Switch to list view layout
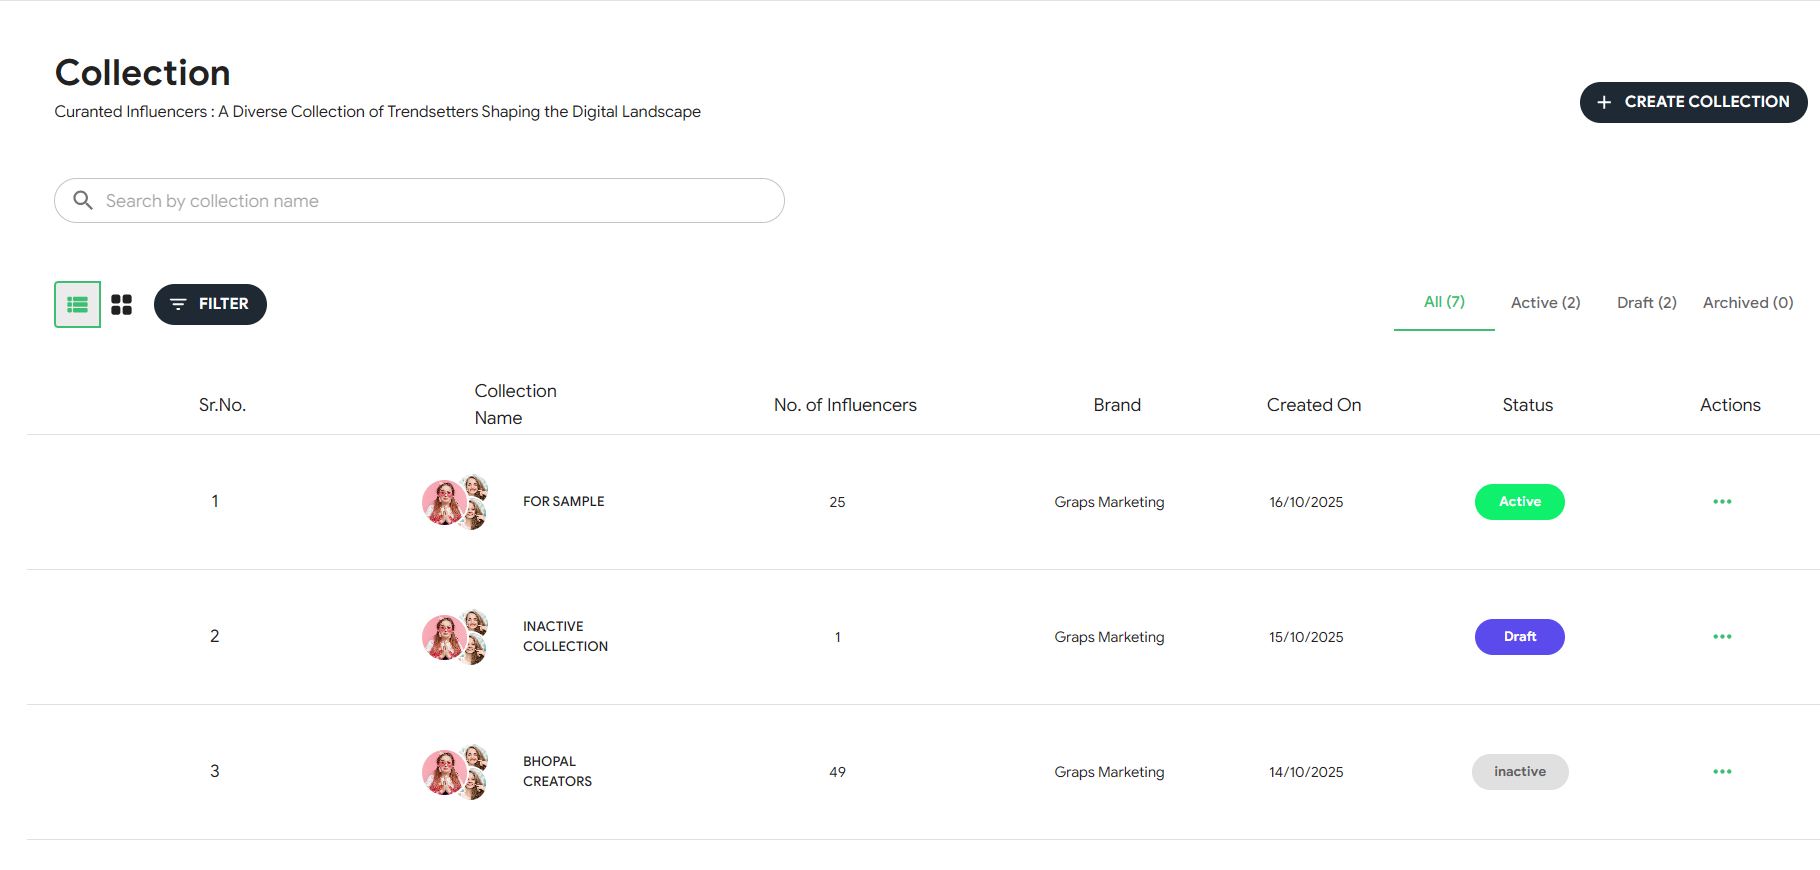1820x870 pixels. [77, 304]
